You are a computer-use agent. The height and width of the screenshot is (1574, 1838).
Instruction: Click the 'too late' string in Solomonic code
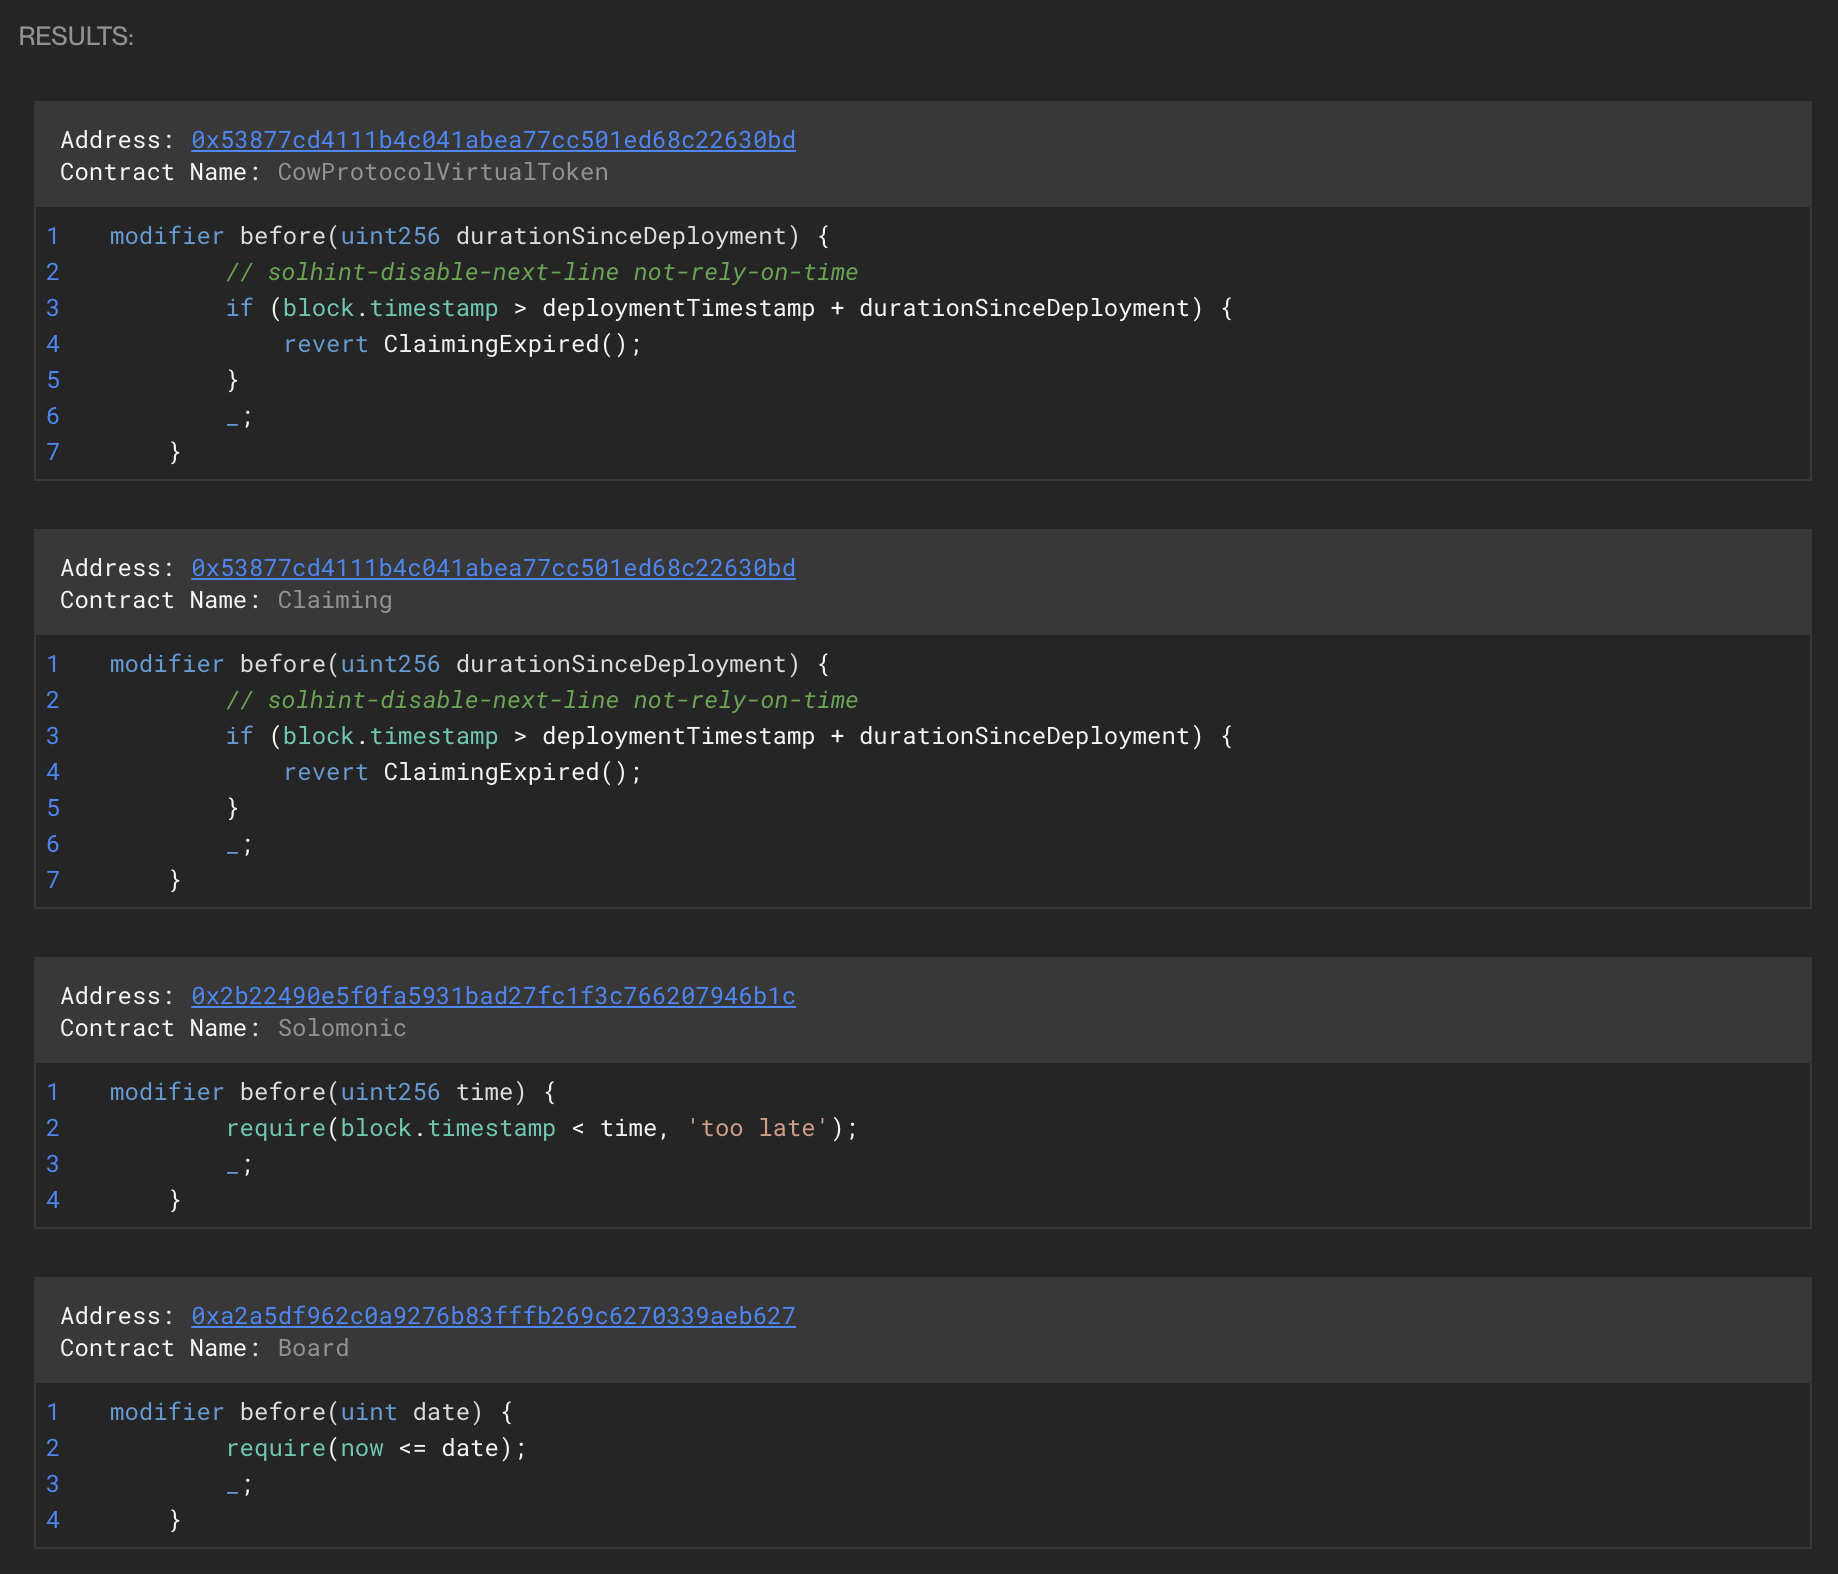758,1128
